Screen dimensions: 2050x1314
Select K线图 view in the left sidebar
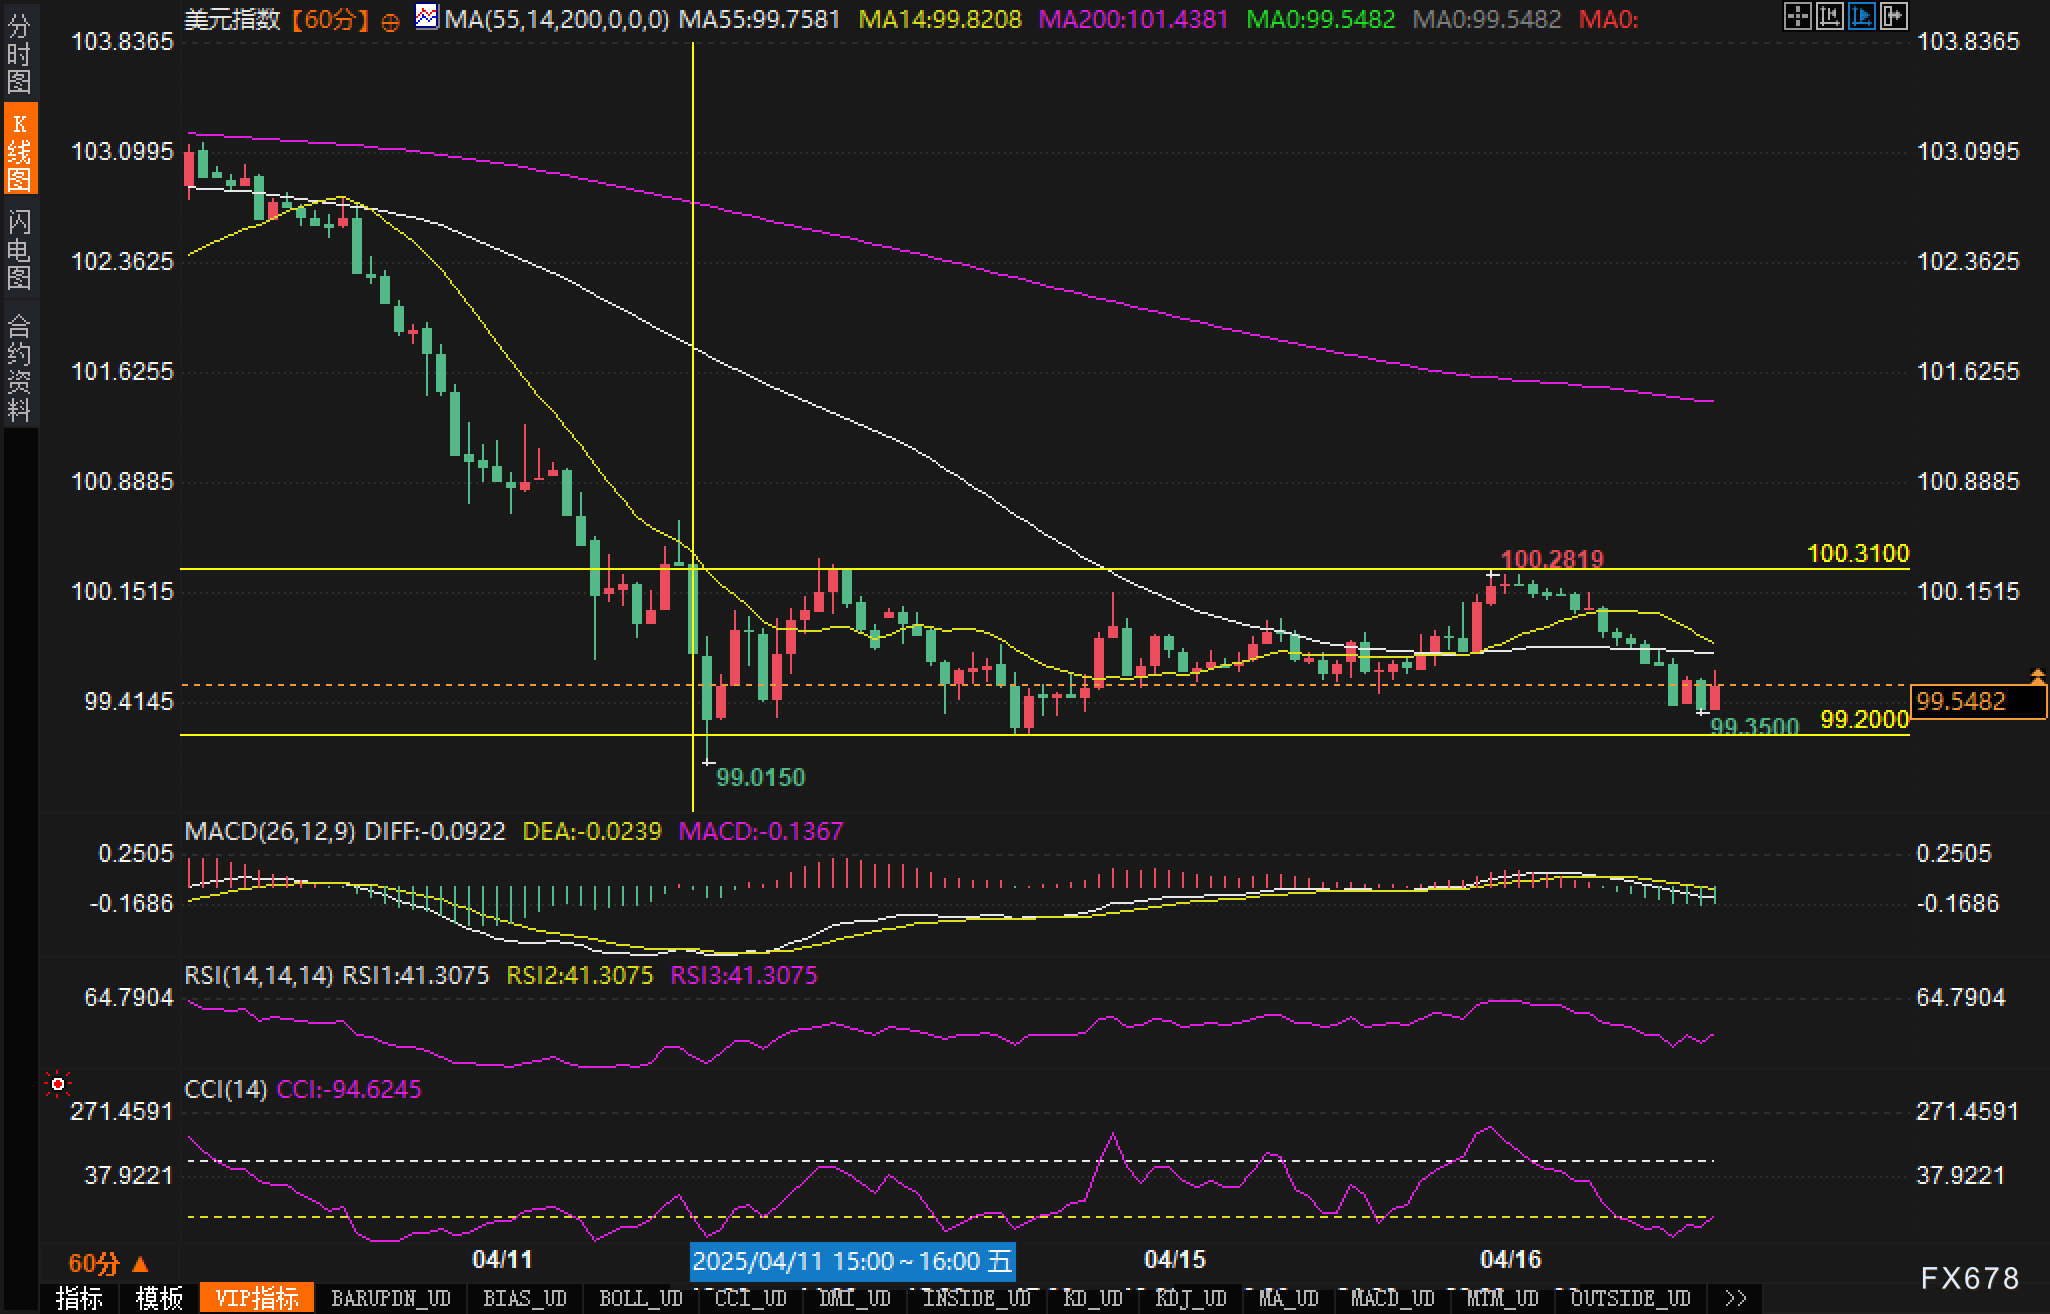pos(19,150)
